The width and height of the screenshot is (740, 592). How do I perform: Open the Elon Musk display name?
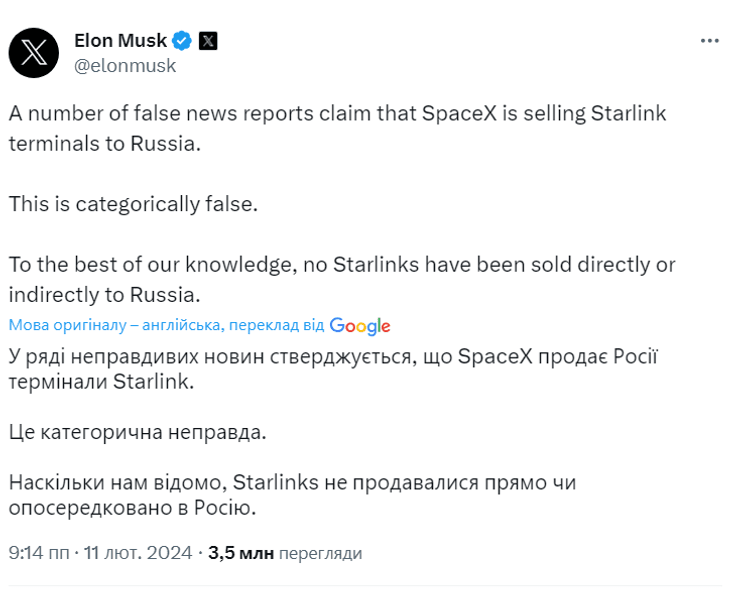[120, 41]
